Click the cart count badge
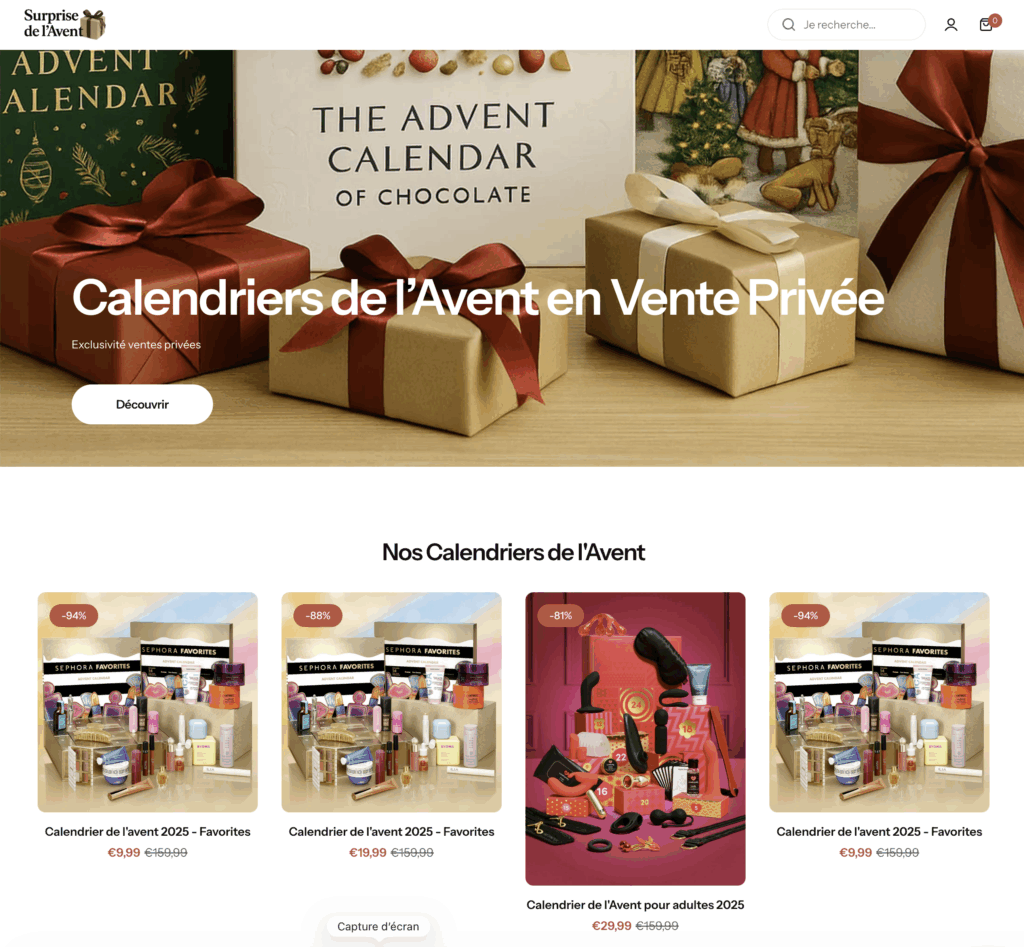1024x947 pixels. tap(995, 20)
